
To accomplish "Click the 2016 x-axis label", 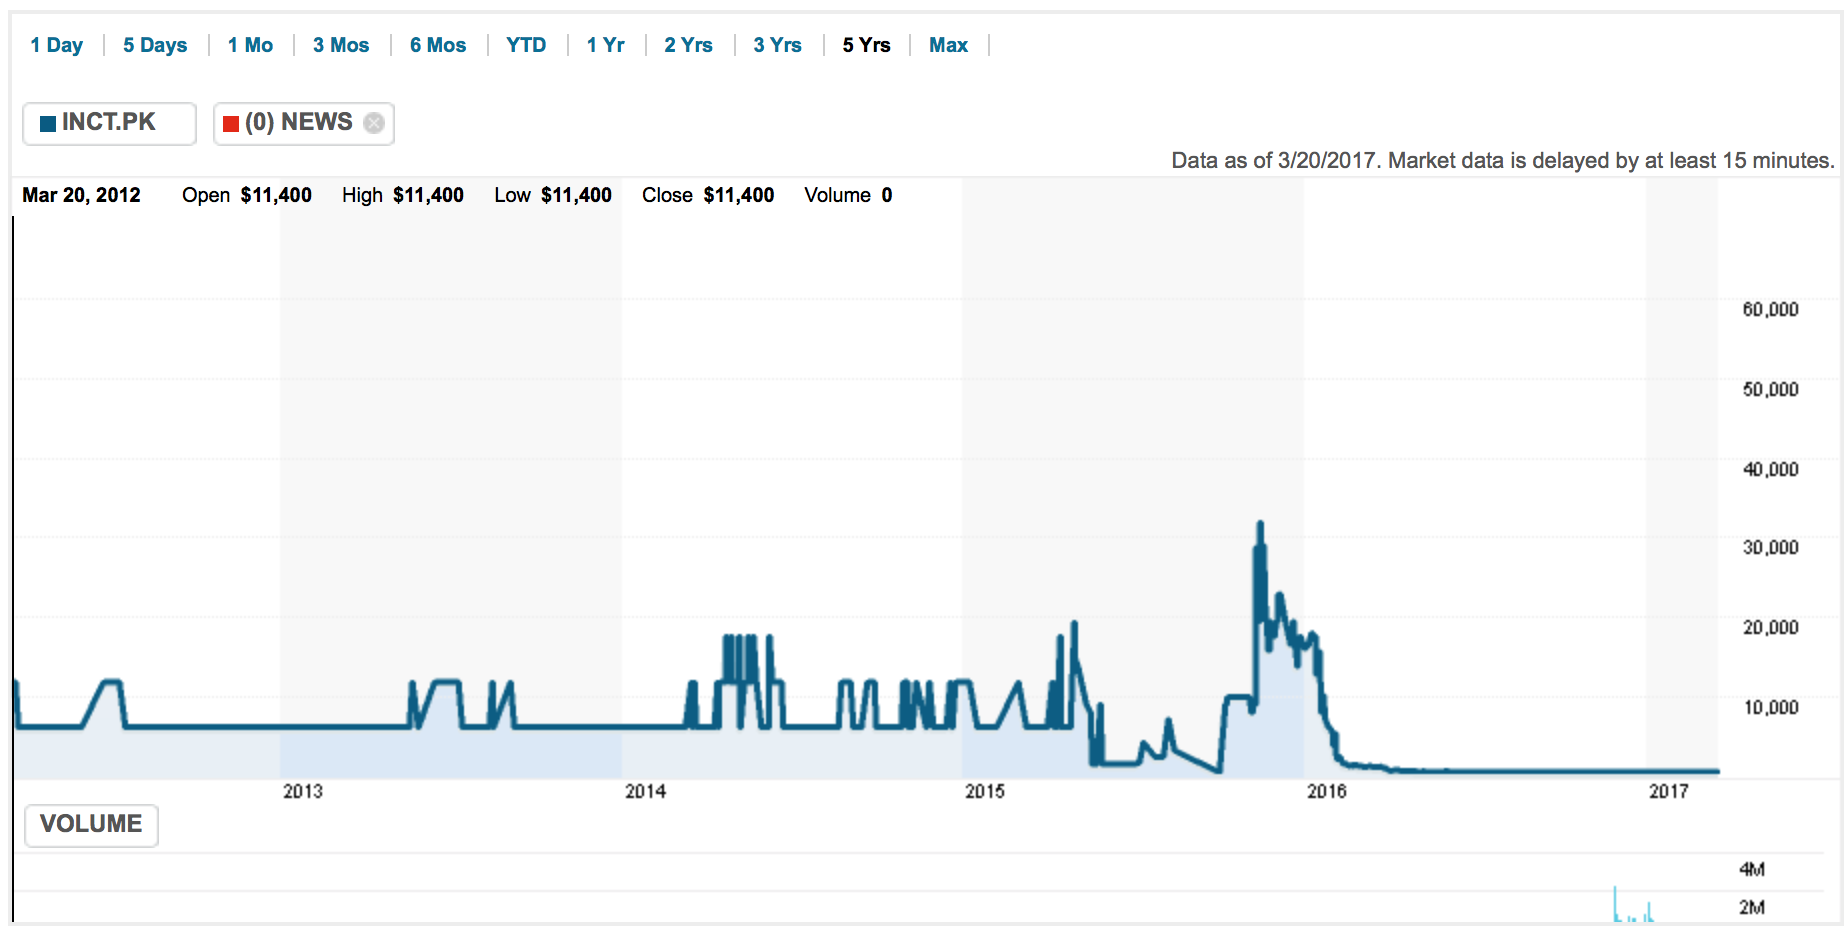I will (x=1327, y=791).
